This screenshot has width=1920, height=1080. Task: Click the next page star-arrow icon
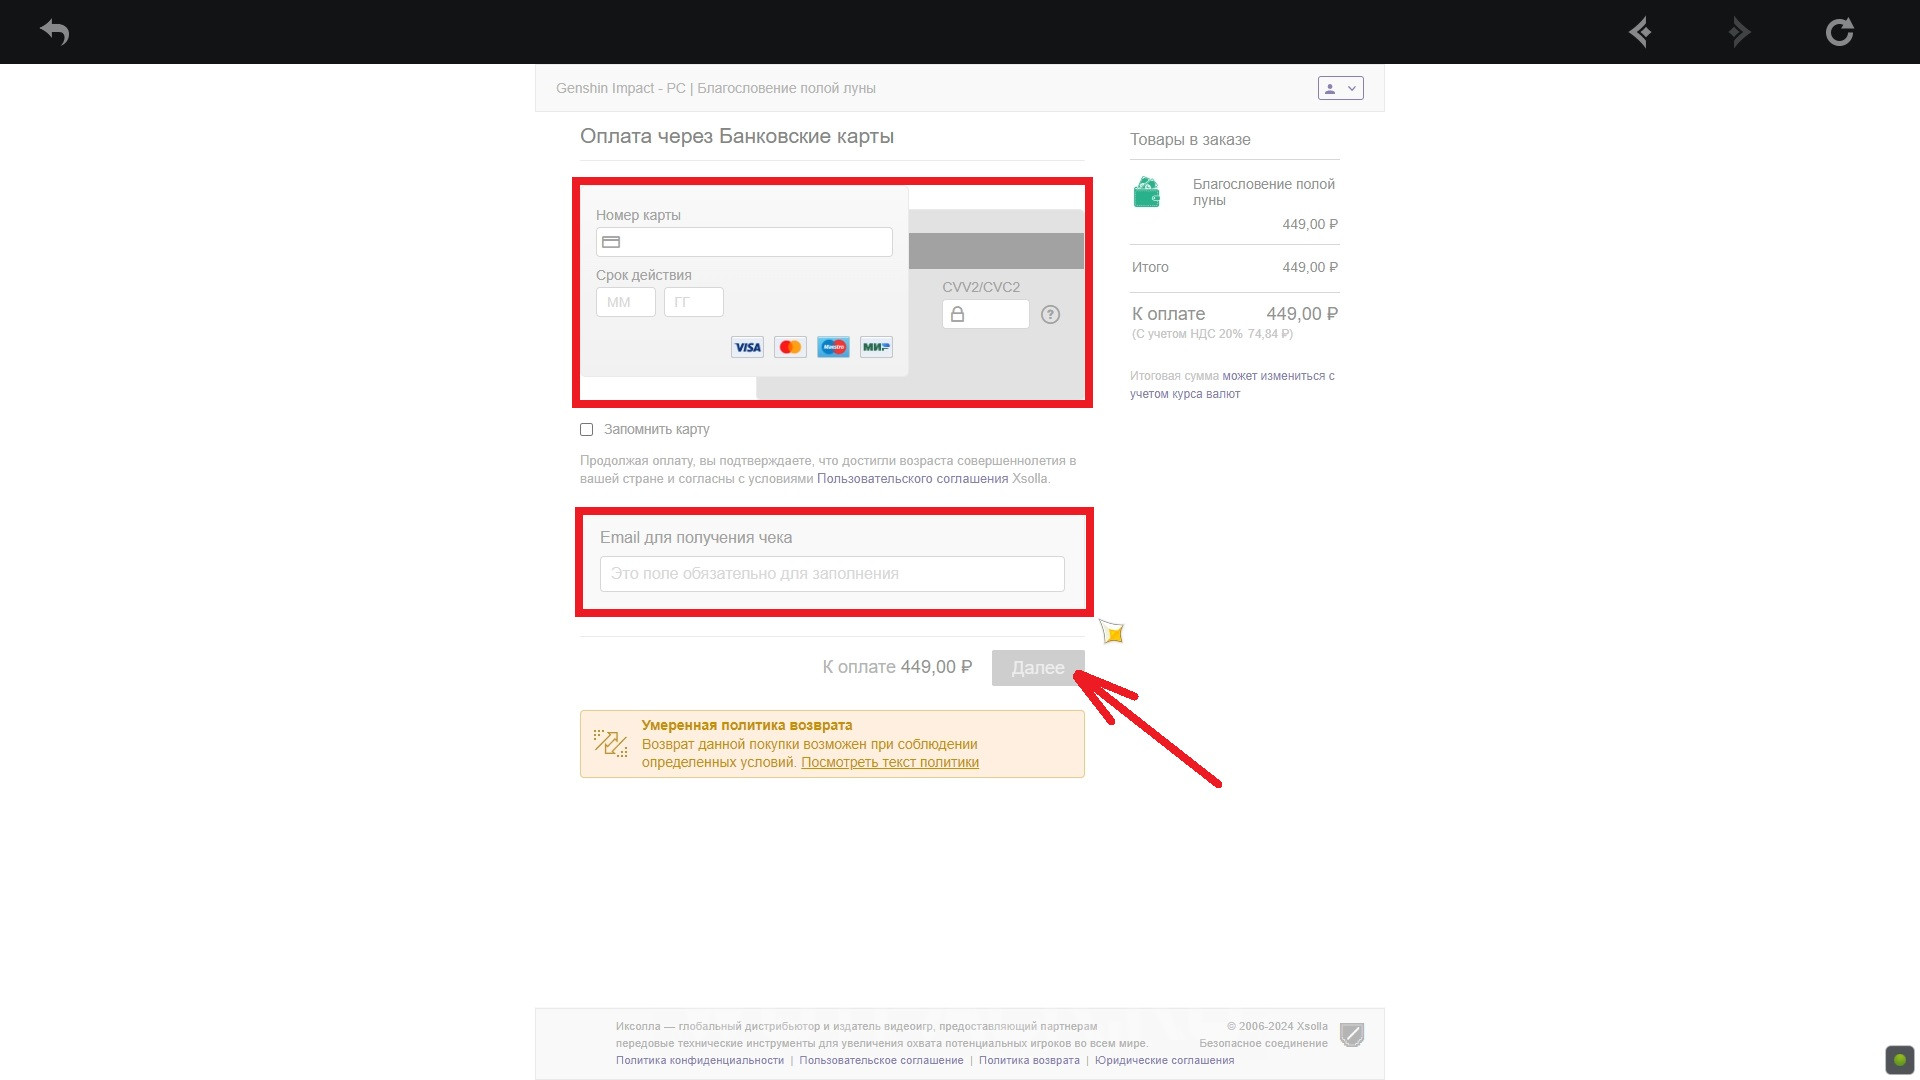tap(1740, 32)
